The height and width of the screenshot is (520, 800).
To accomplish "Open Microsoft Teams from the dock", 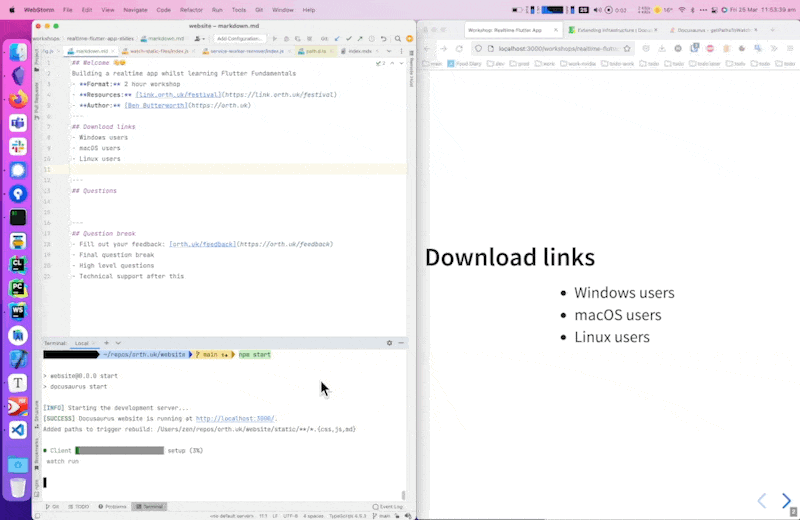I will (18, 123).
